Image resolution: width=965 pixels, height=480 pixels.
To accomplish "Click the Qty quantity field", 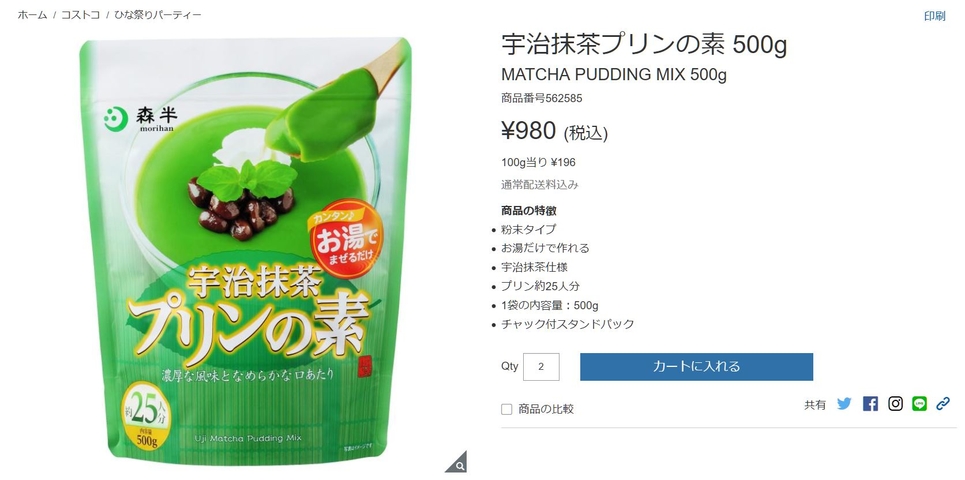I will pos(541,367).
